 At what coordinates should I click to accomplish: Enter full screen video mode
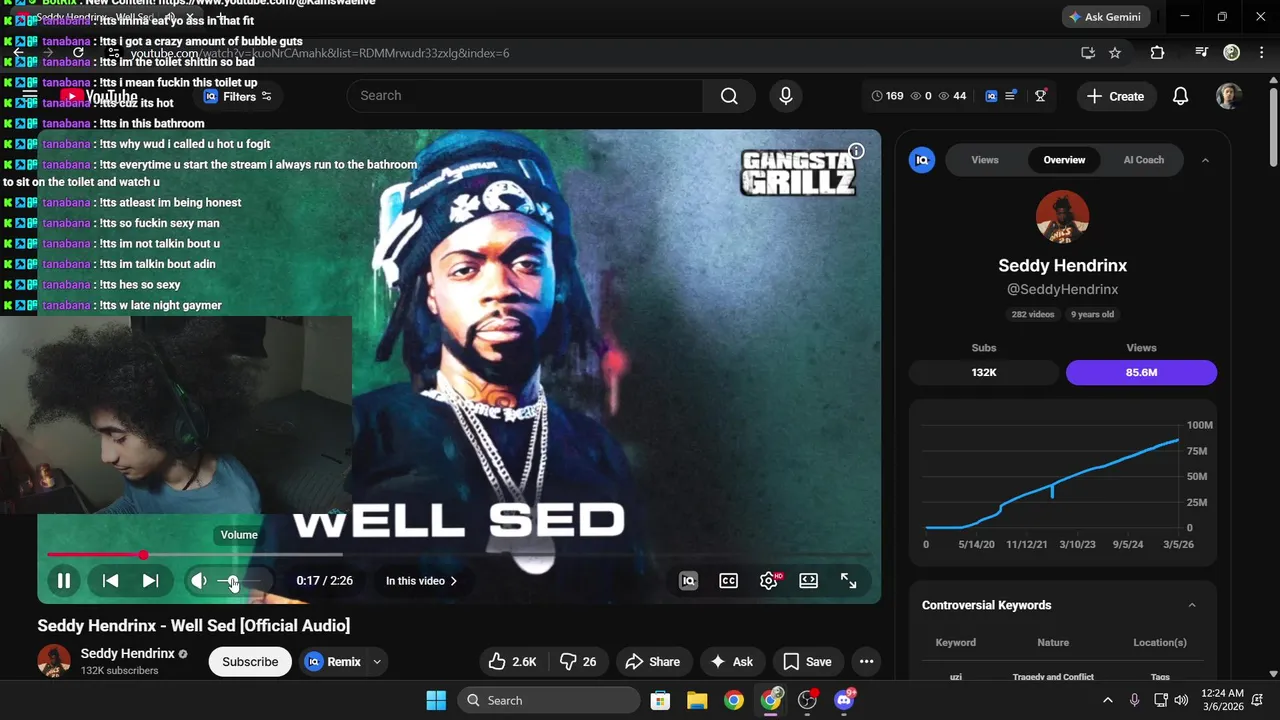[849, 581]
